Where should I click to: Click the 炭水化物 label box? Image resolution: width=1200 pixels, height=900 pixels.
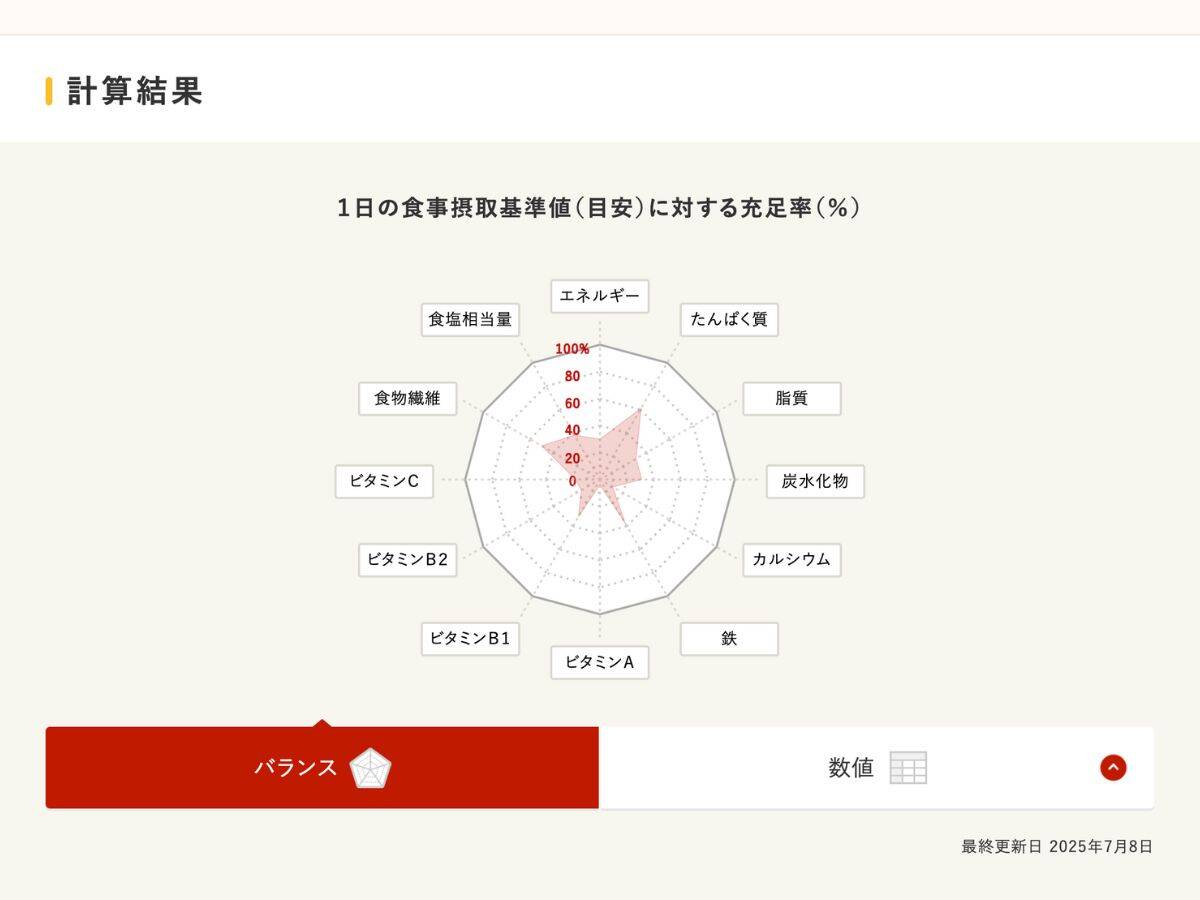814,481
